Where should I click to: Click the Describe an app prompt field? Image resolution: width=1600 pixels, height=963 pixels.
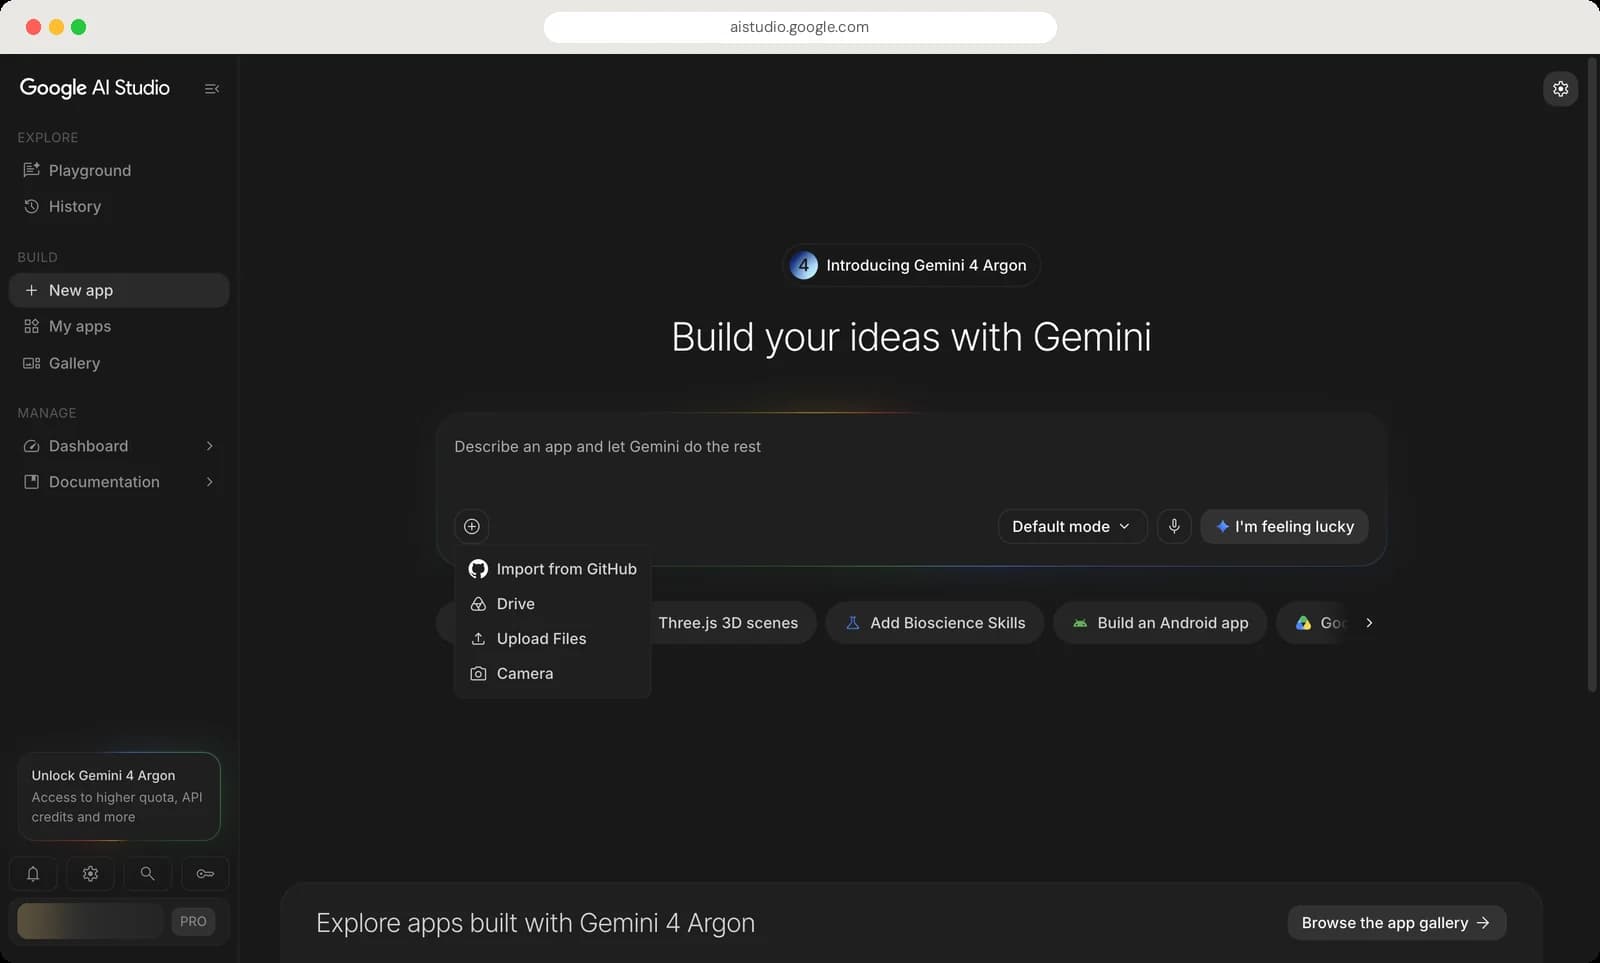click(911, 447)
